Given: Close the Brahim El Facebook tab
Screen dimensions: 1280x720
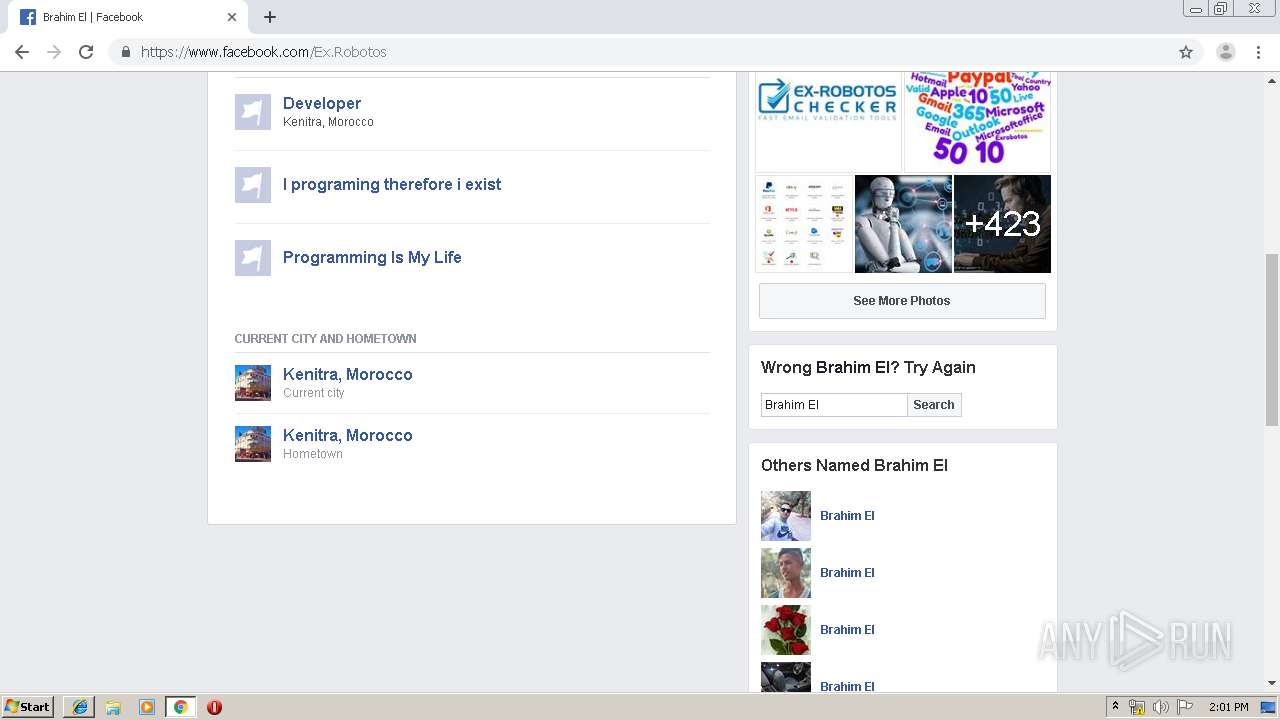Looking at the screenshot, I should click(x=232, y=17).
